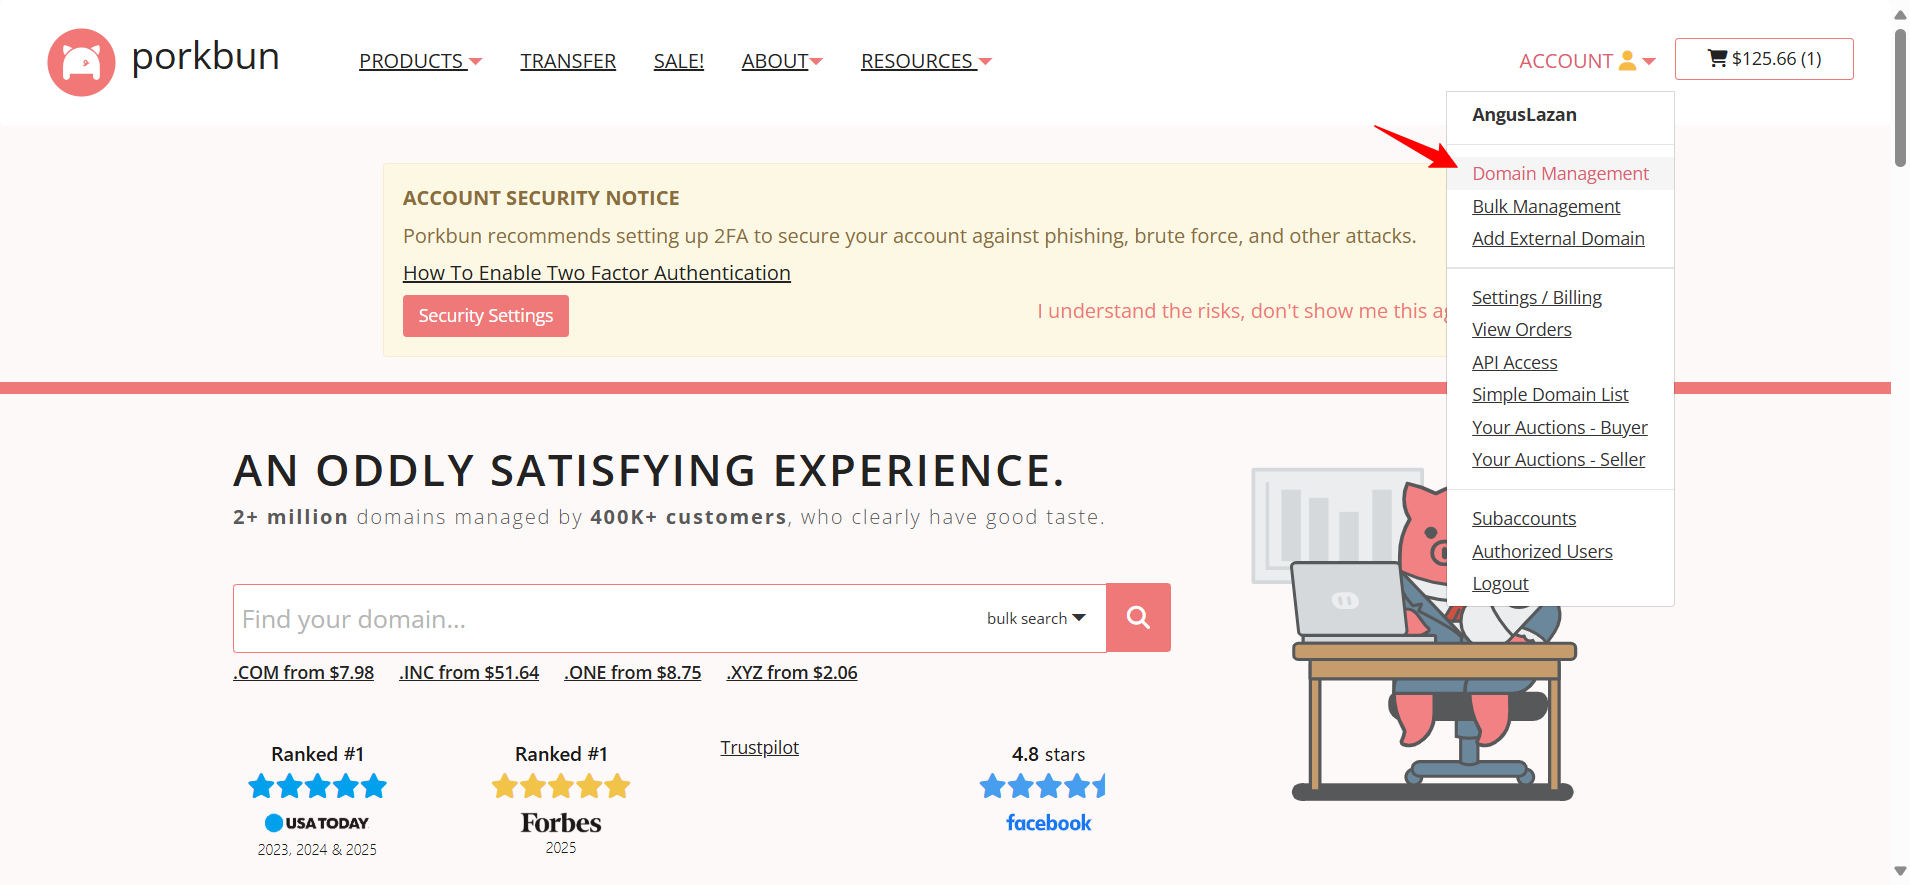Click the Forbes logo
Viewport: 1910px width, 885px height.
click(561, 823)
